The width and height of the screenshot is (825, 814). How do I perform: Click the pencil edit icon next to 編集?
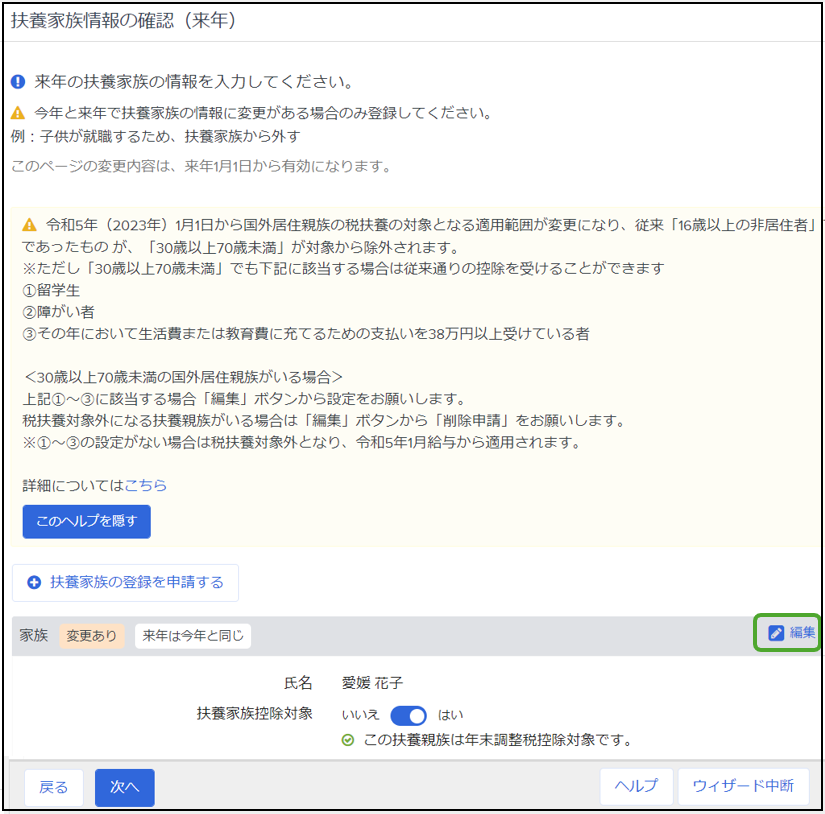click(776, 632)
